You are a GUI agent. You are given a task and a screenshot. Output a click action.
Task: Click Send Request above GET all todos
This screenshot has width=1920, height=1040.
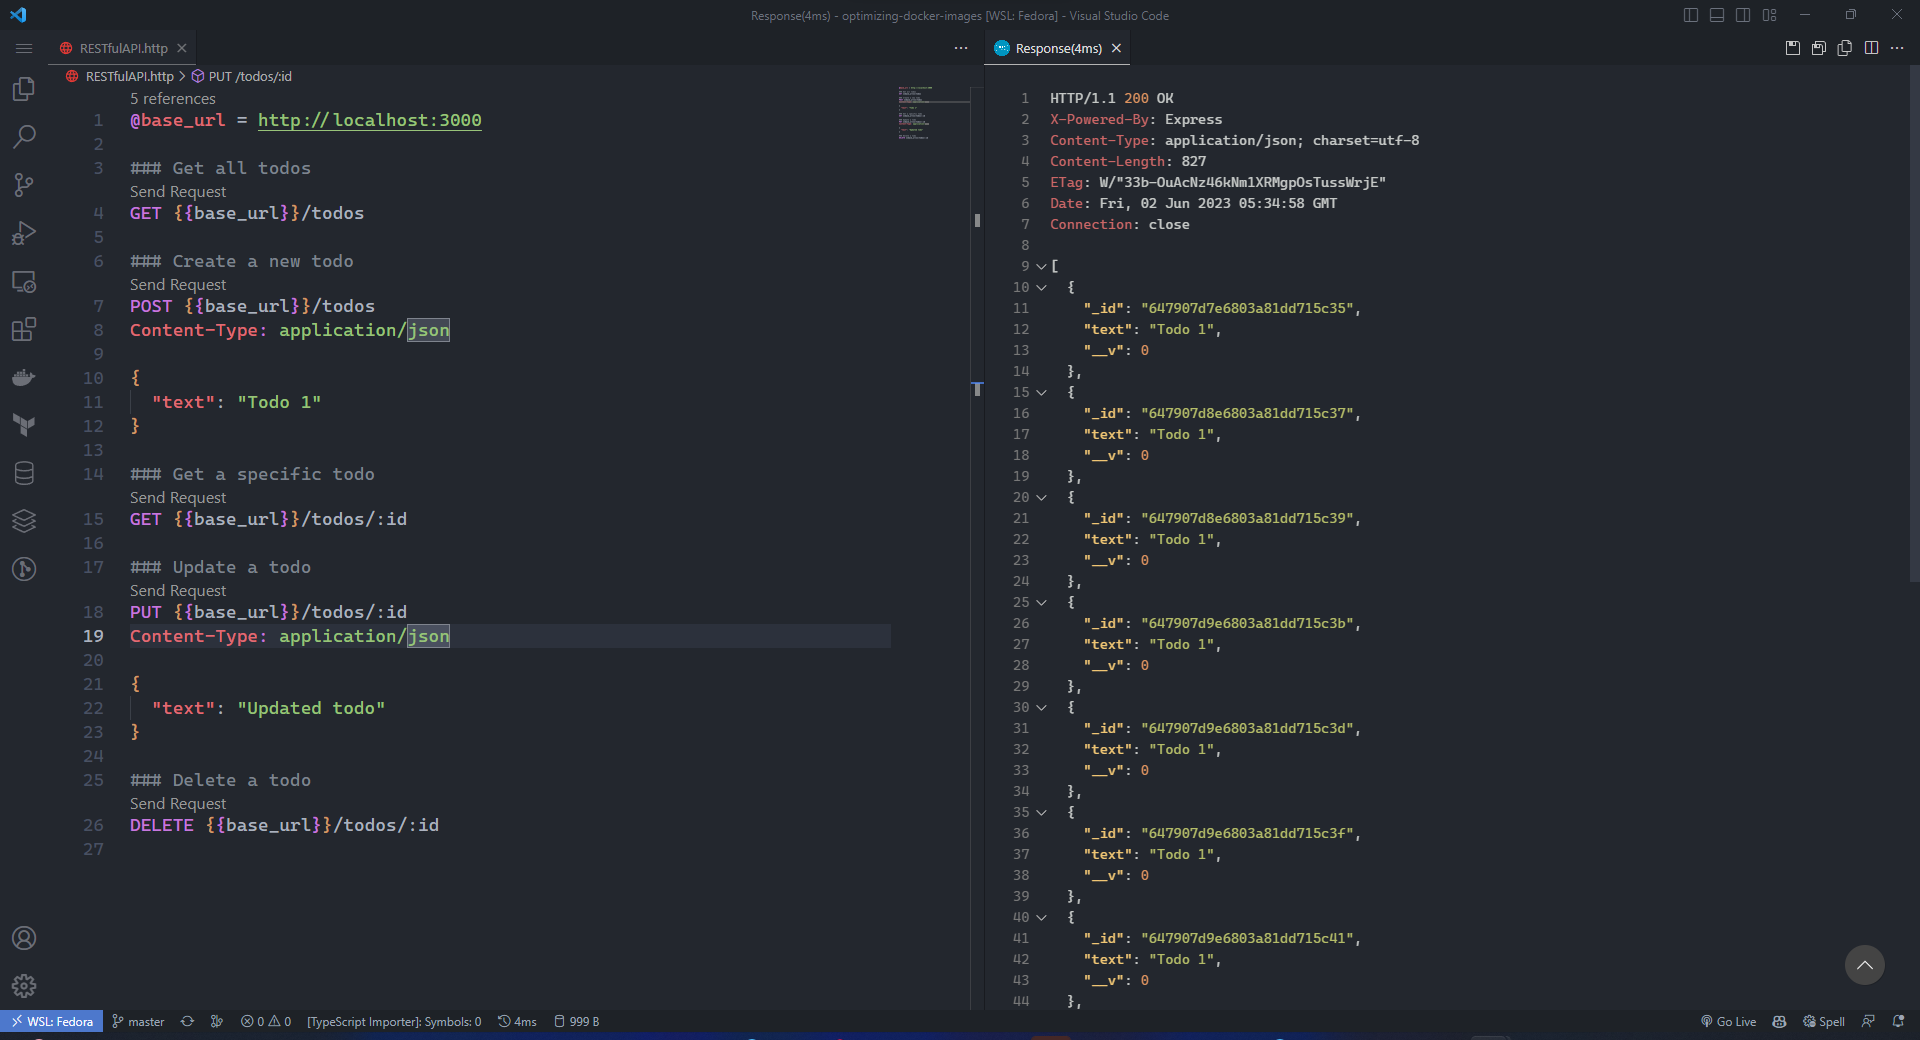(x=178, y=191)
